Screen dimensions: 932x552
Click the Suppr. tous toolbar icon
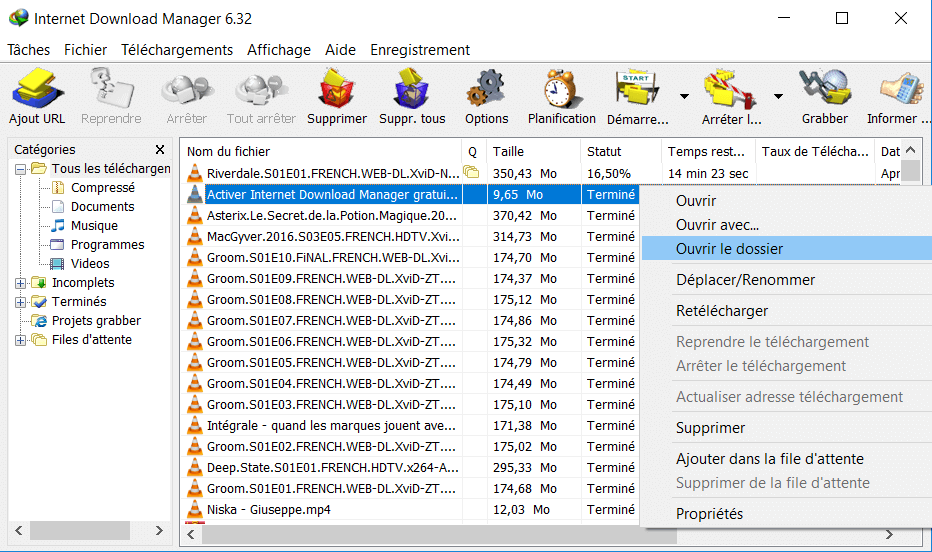(411, 89)
